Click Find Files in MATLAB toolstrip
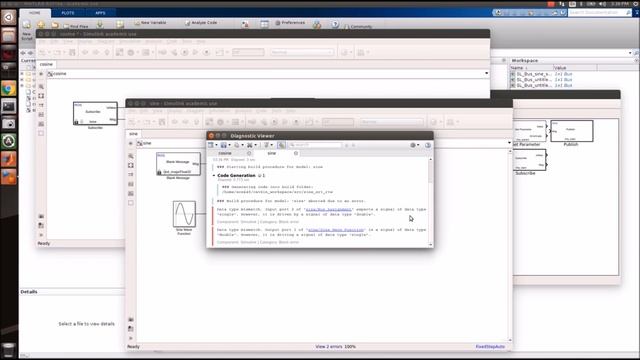The width and height of the screenshot is (640, 360). coord(76,26)
